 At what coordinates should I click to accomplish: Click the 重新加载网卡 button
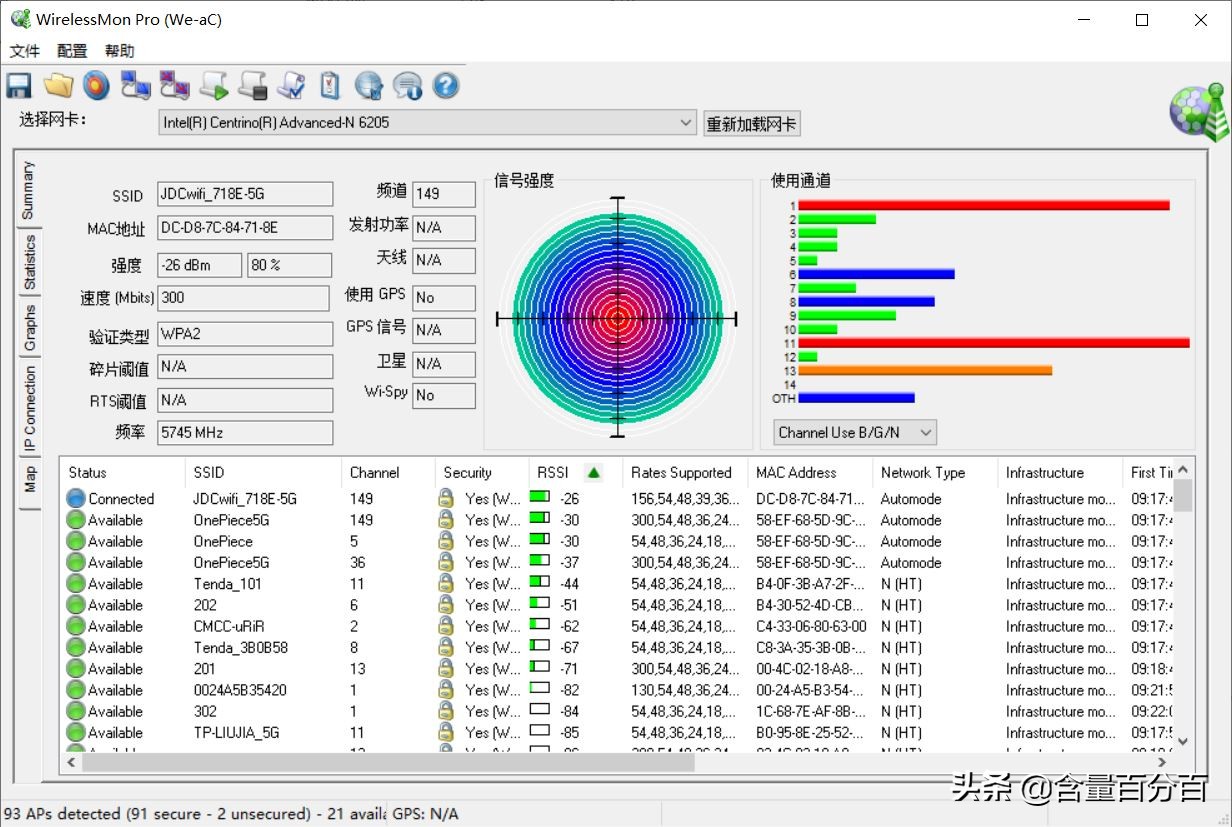pos(751,124)
